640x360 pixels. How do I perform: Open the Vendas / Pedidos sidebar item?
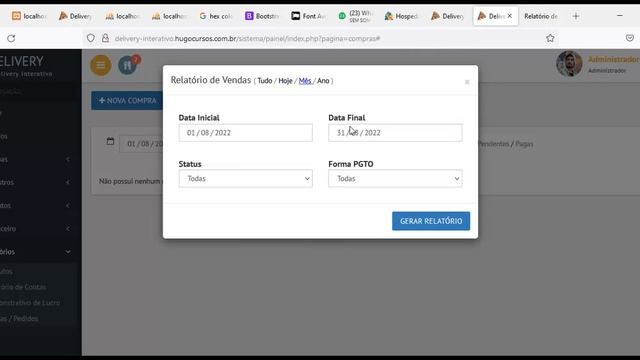coord(19,319)
